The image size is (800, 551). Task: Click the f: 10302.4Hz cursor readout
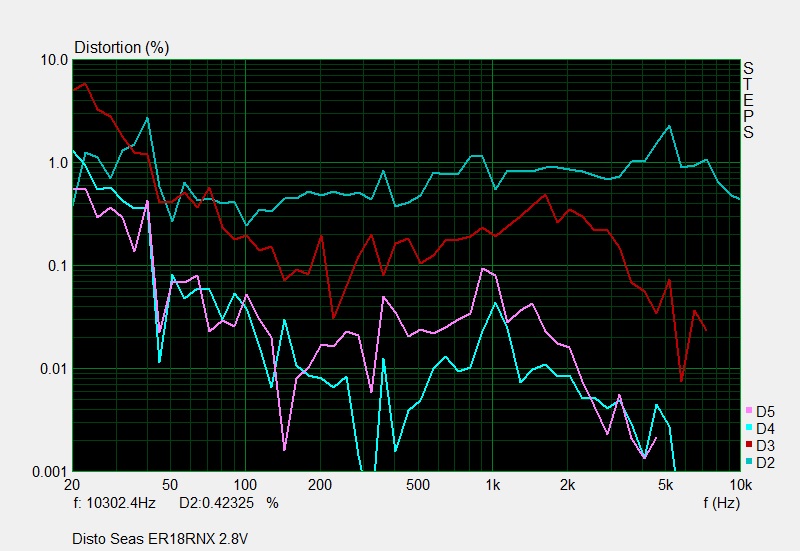pyautogui.click(x=116, y=503)
